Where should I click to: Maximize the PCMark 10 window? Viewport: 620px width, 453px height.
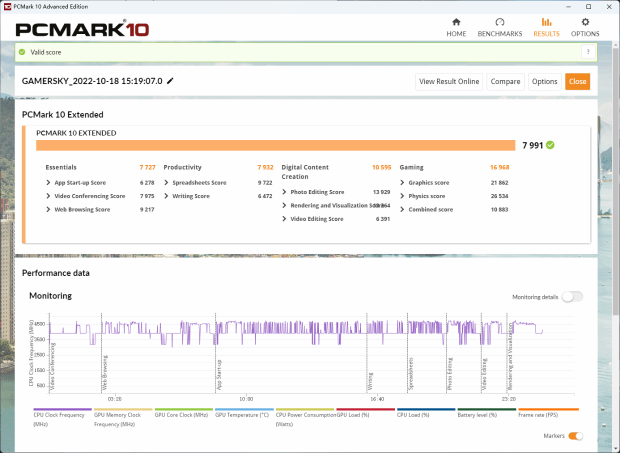point(588,7)
